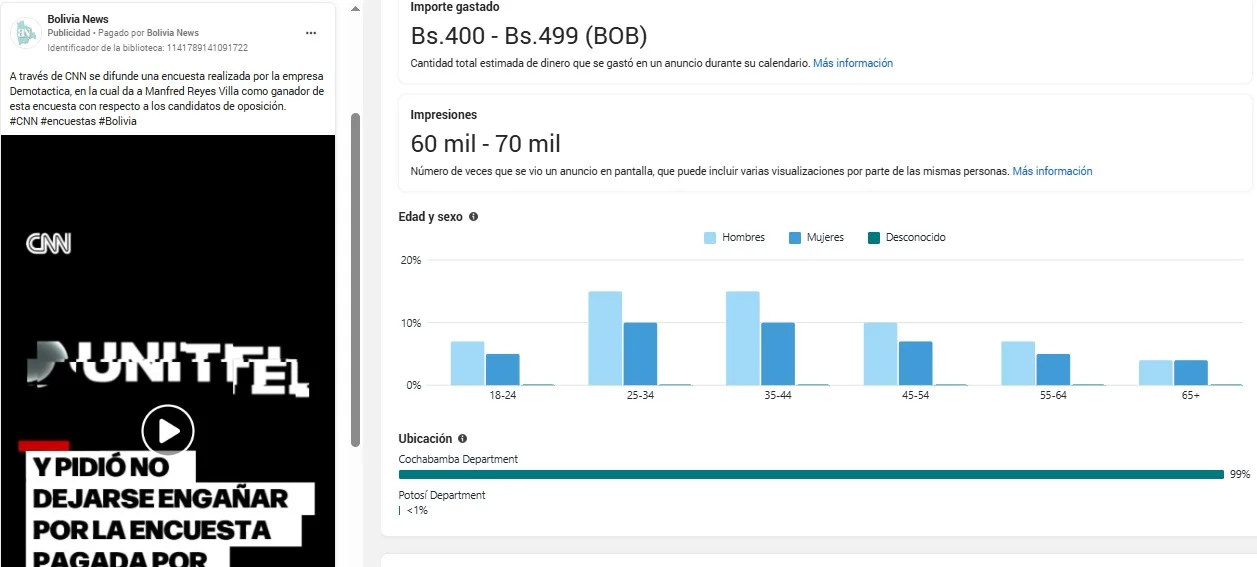
Task: Click the info icon beside Edad y sexo
Action: point(473,217)
